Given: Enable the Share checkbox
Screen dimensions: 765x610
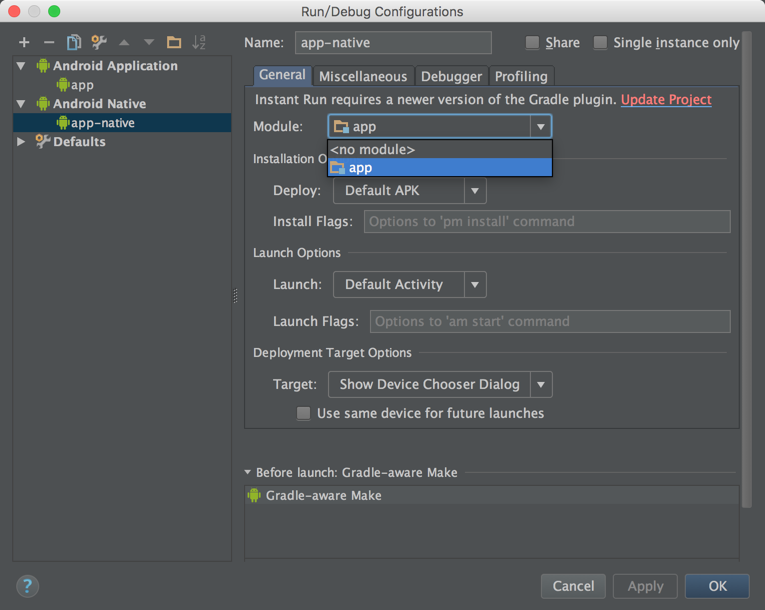Looking at the screenshot, I should (532, 43).
